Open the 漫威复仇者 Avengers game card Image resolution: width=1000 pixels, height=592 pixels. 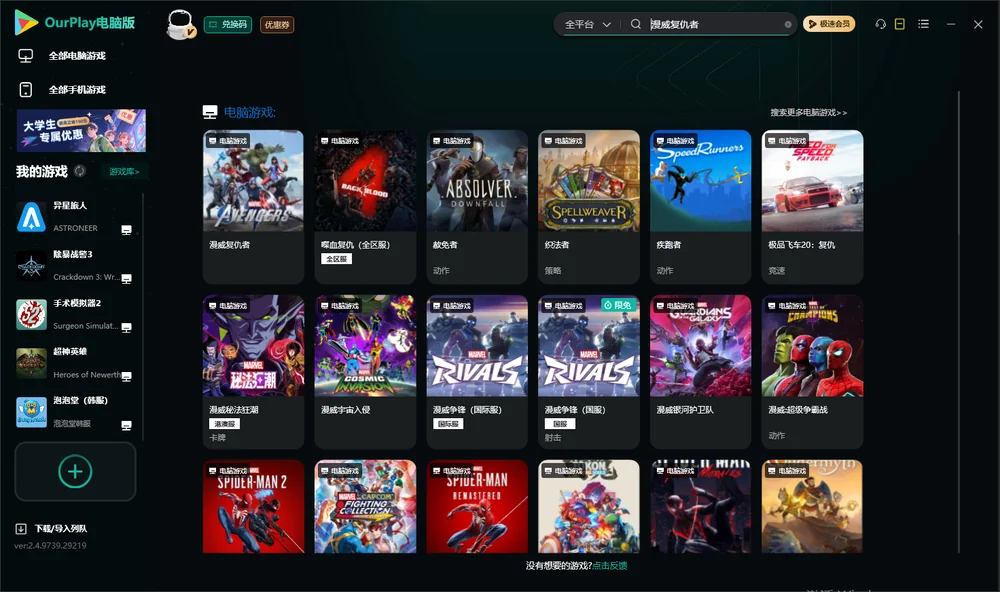pos(253,207)
